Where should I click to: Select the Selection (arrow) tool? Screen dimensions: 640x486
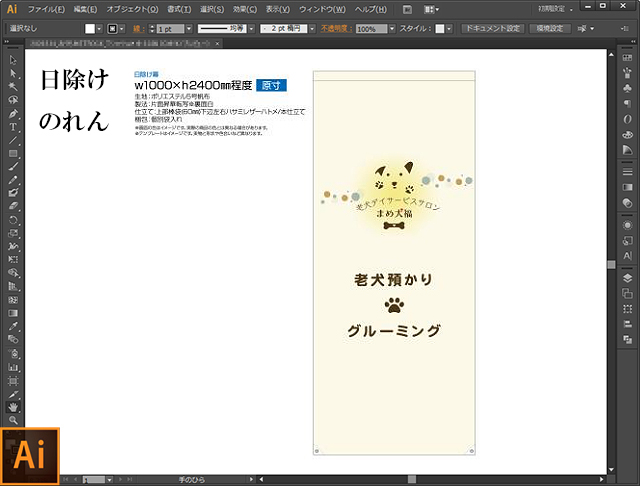click(13, 61)
